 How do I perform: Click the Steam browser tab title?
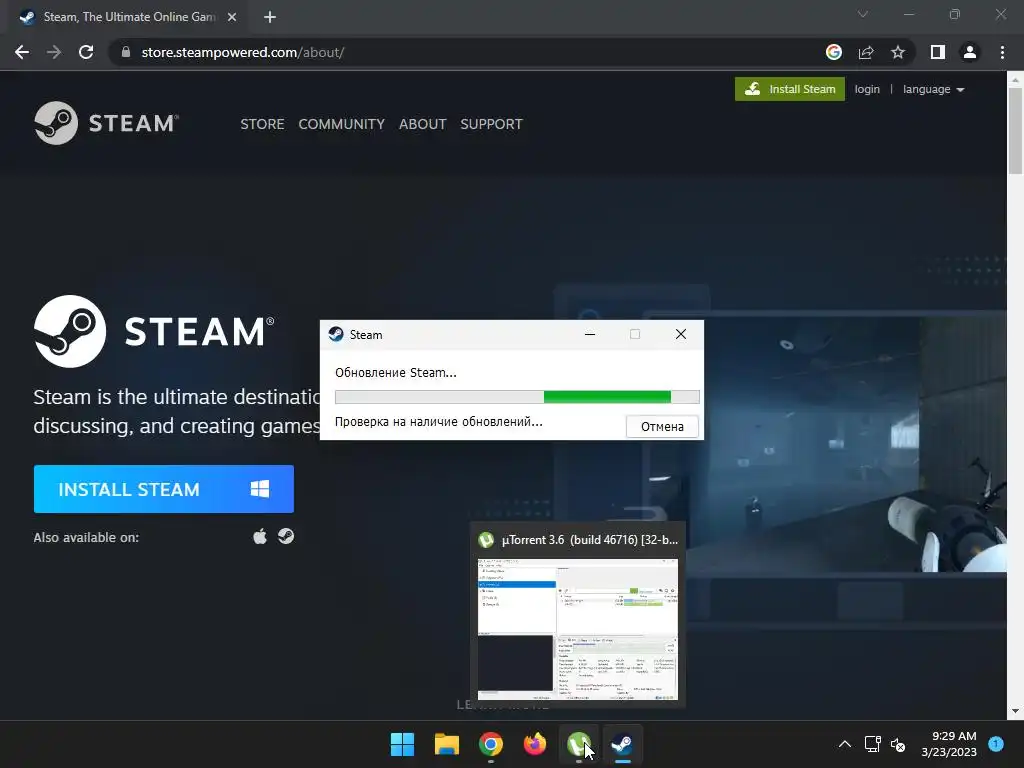coord(129,17)
